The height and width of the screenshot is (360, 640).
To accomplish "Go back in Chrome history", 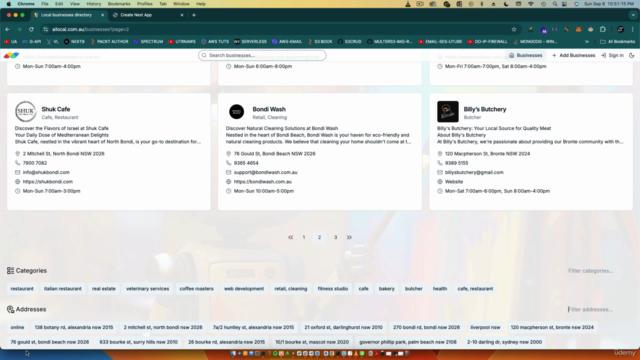I will [x=7, y=29].
